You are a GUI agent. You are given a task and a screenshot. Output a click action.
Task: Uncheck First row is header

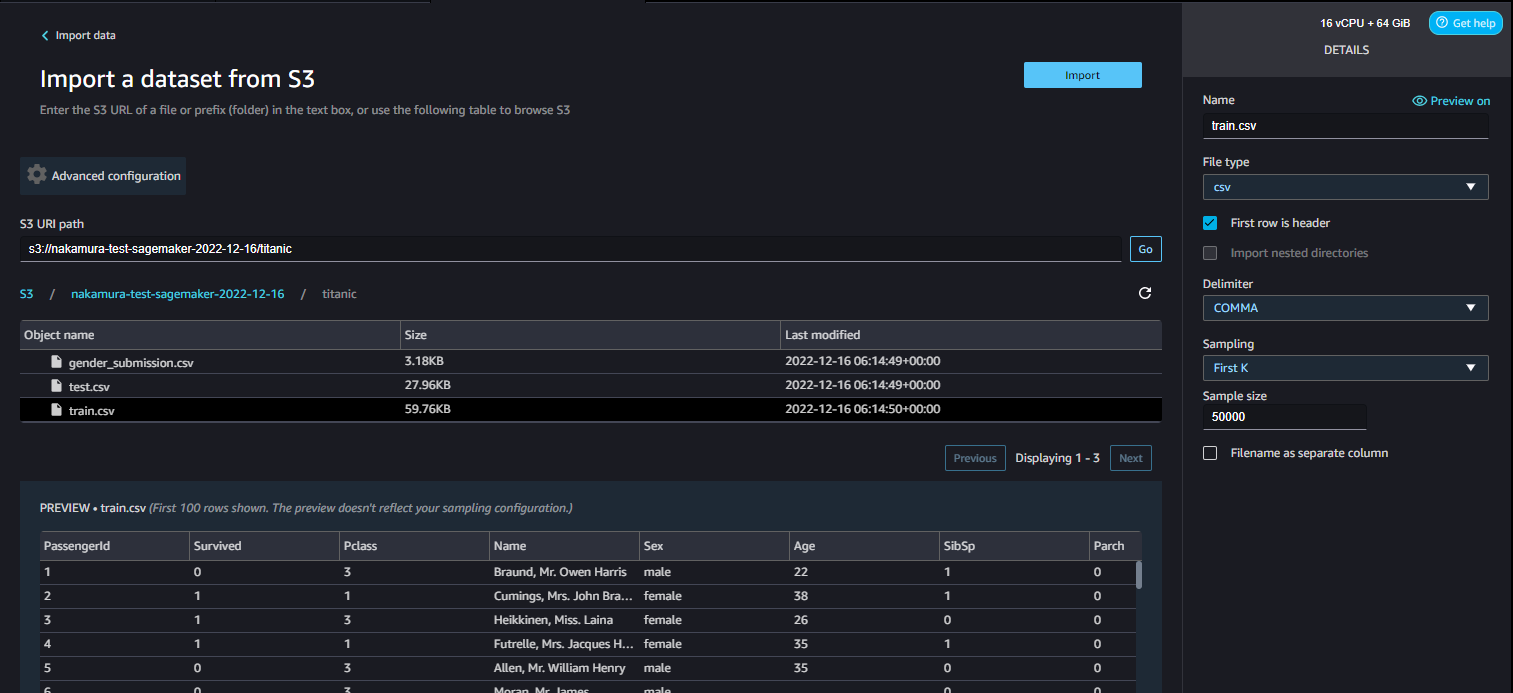1210,223
